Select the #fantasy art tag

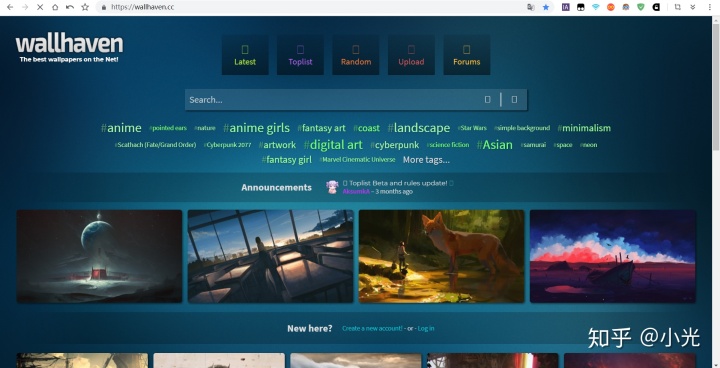pyautogui.click(x=321, y=128)
